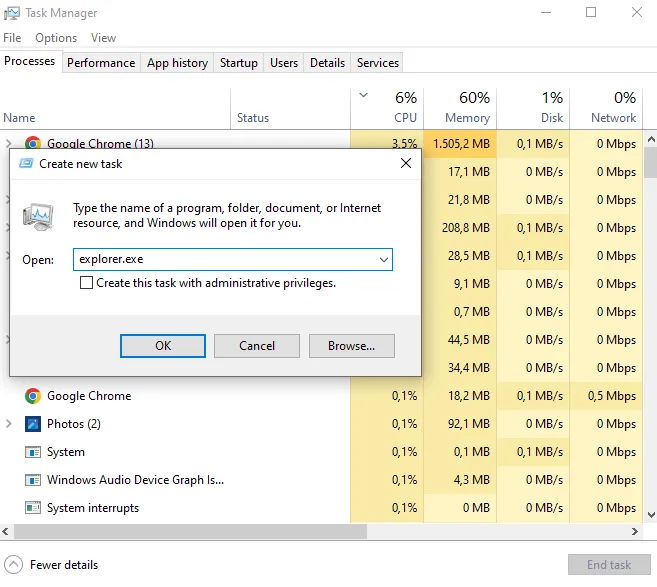The height and width of the screenshot is (587, 657).
Task: Click the 18,2 MB memory cell
Action: (x=460, y=396)
